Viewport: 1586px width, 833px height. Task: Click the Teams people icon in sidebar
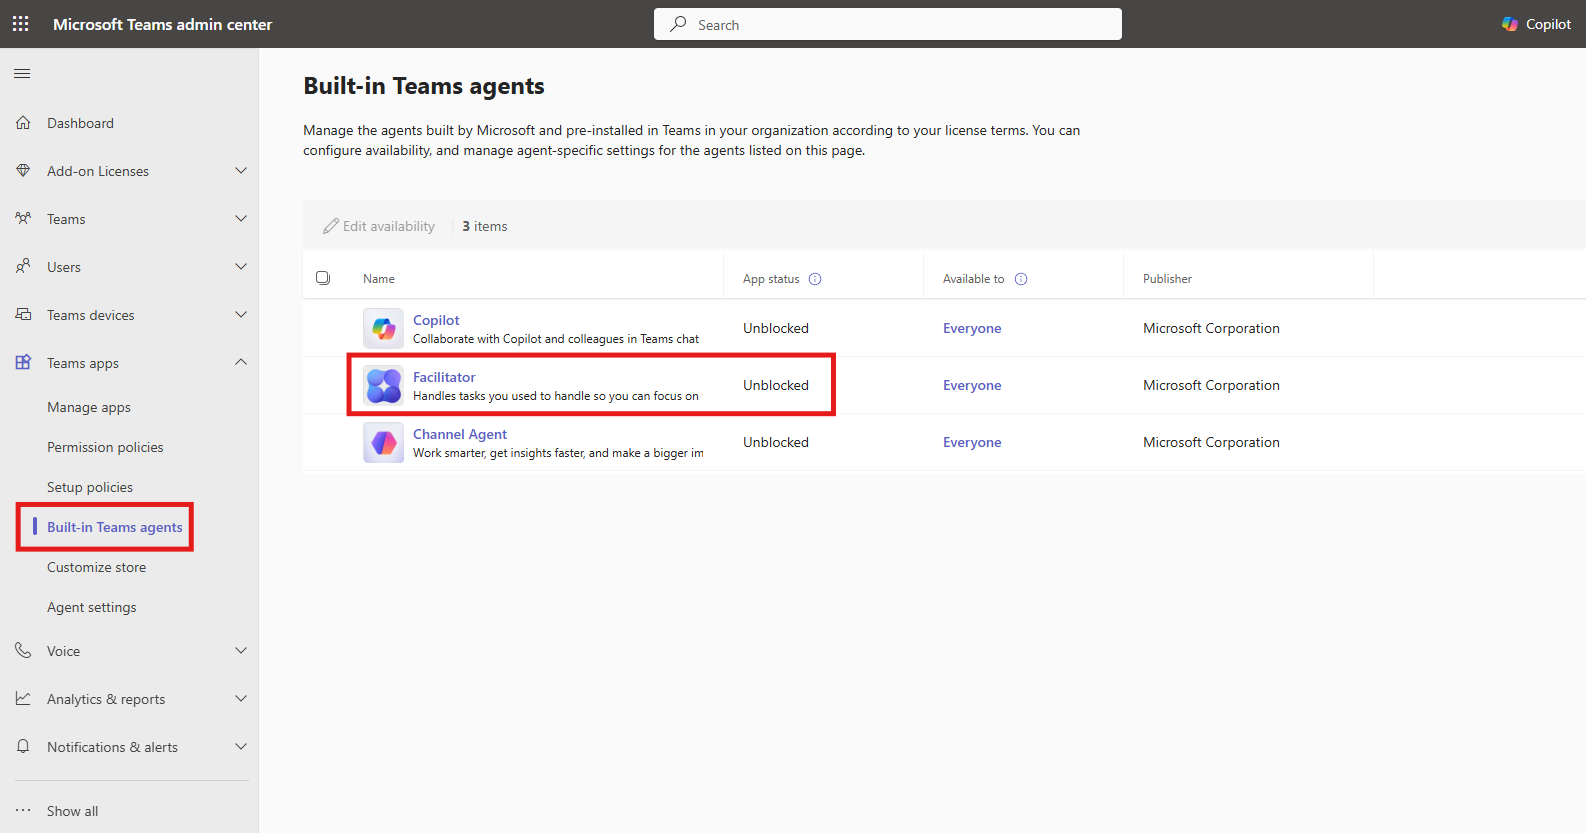(x=23, y=219)
